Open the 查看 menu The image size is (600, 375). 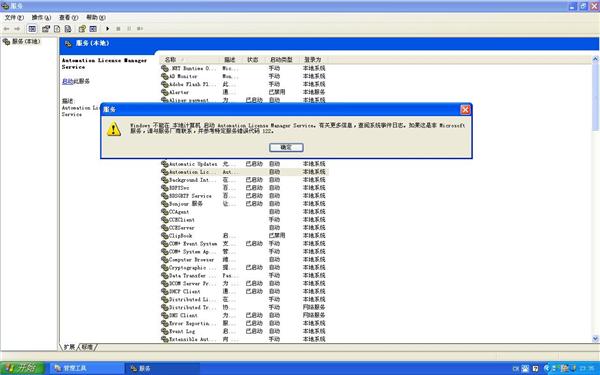(68, 18)
